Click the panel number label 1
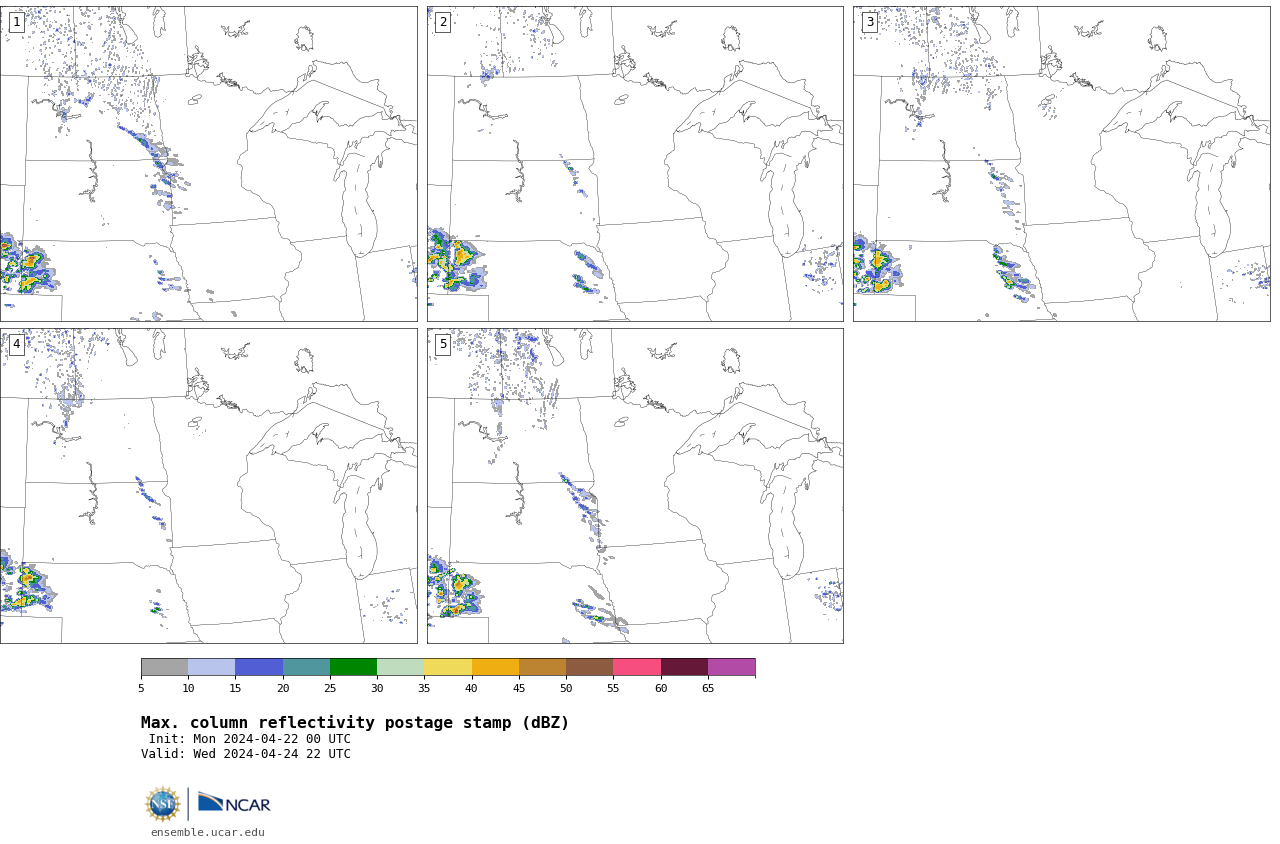Image resolution: width=1280 pixels, height=844 pixels. click(x=16, y=22)
